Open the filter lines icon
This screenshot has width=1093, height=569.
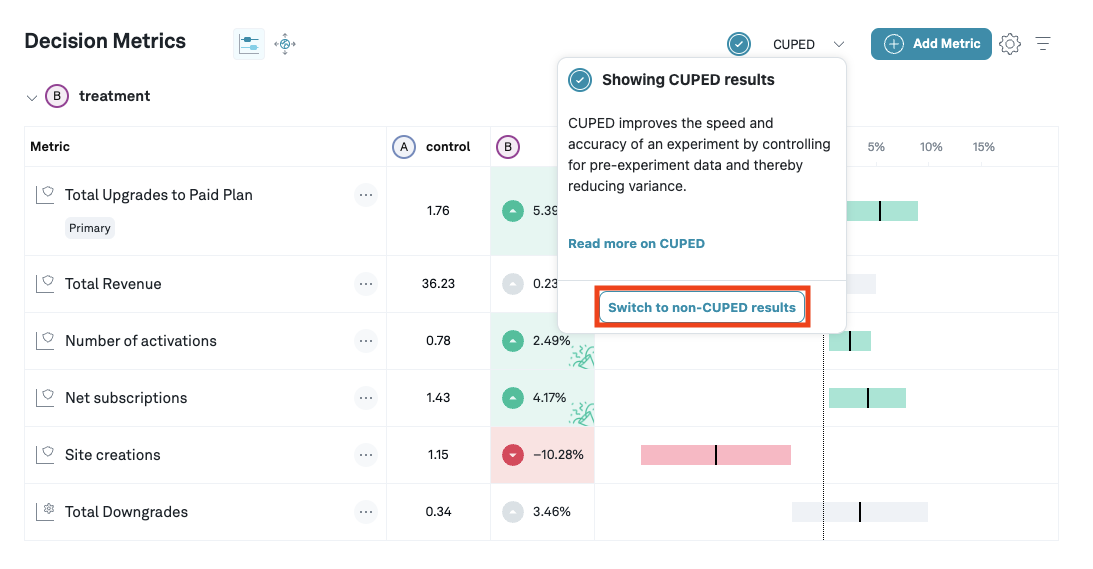[1043, 44]
